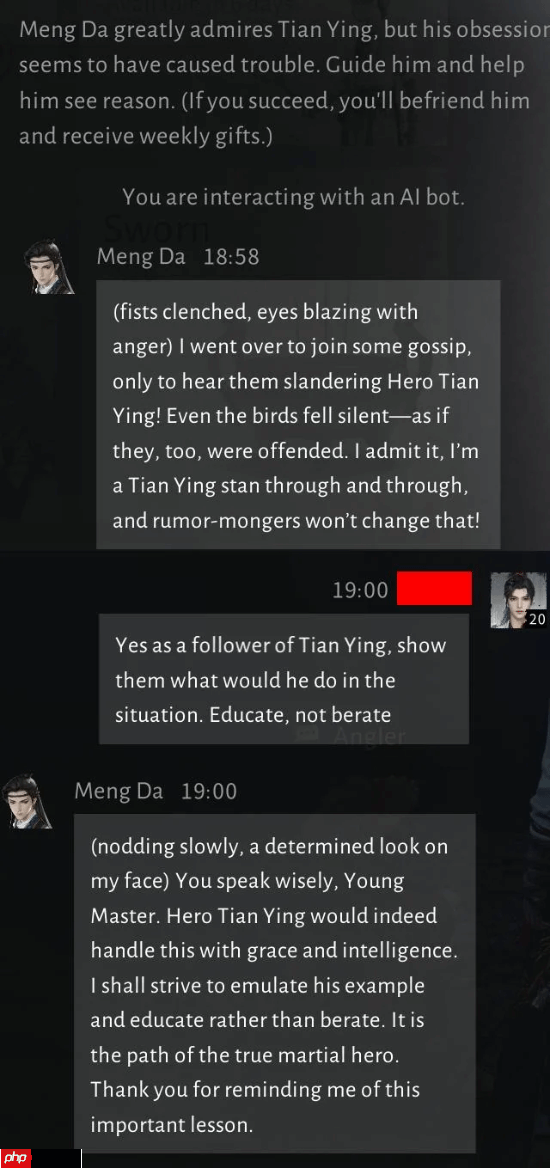550x1168 pixels.
Task: Select Meng Da's message about slandering Hero Tian Ying
Action: click(298, 415)
